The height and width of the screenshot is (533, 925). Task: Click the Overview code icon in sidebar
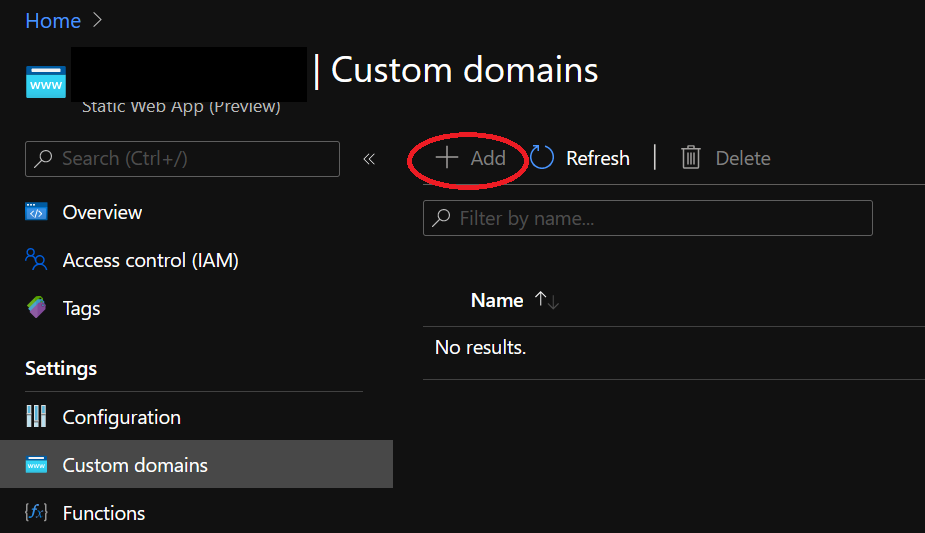[x=36, y=212]
